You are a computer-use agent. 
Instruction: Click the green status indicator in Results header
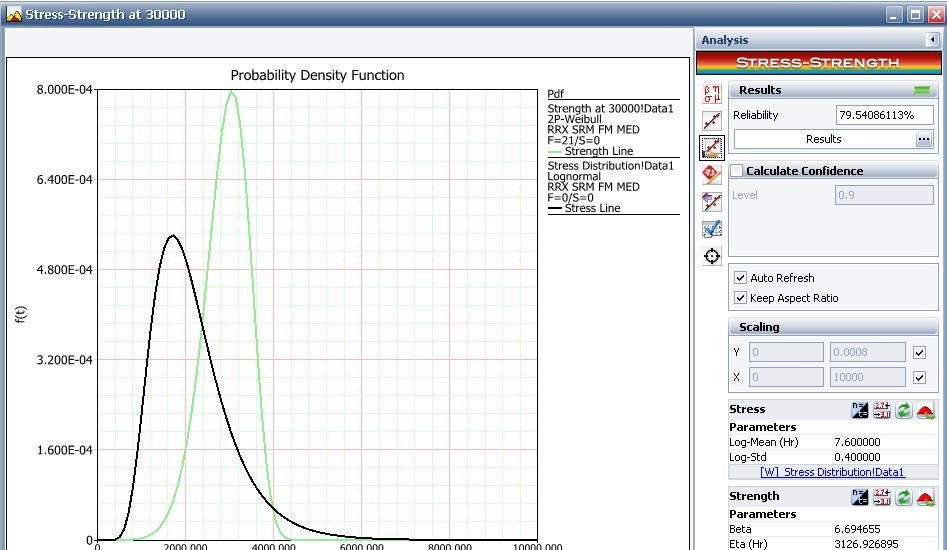[x=922, y=90]
